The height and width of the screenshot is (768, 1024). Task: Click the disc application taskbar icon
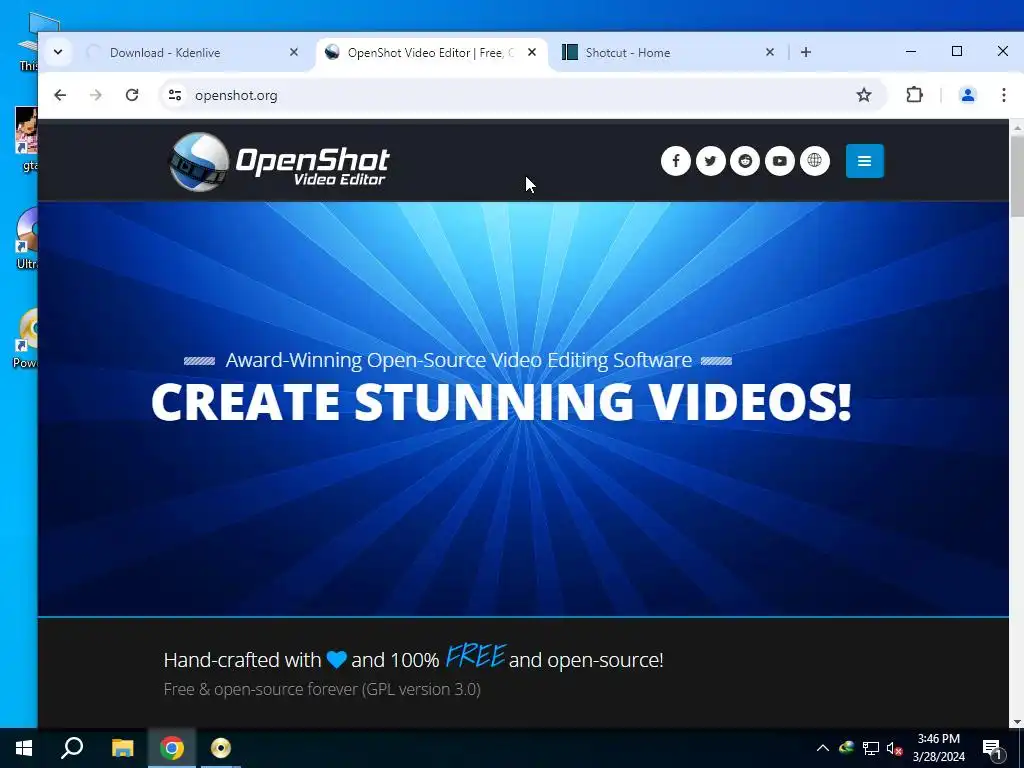point(221,748)
